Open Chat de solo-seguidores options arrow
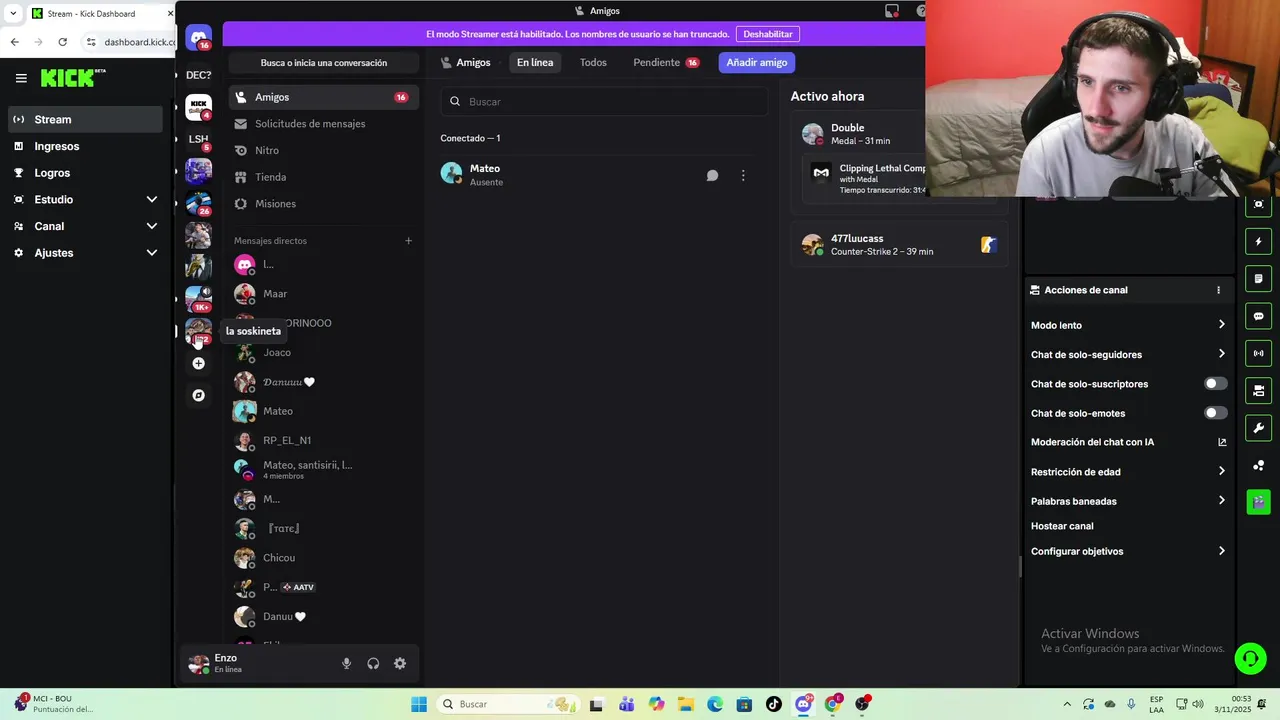1280x720 pixels. pyautogui.click(x=1221, y=354)
